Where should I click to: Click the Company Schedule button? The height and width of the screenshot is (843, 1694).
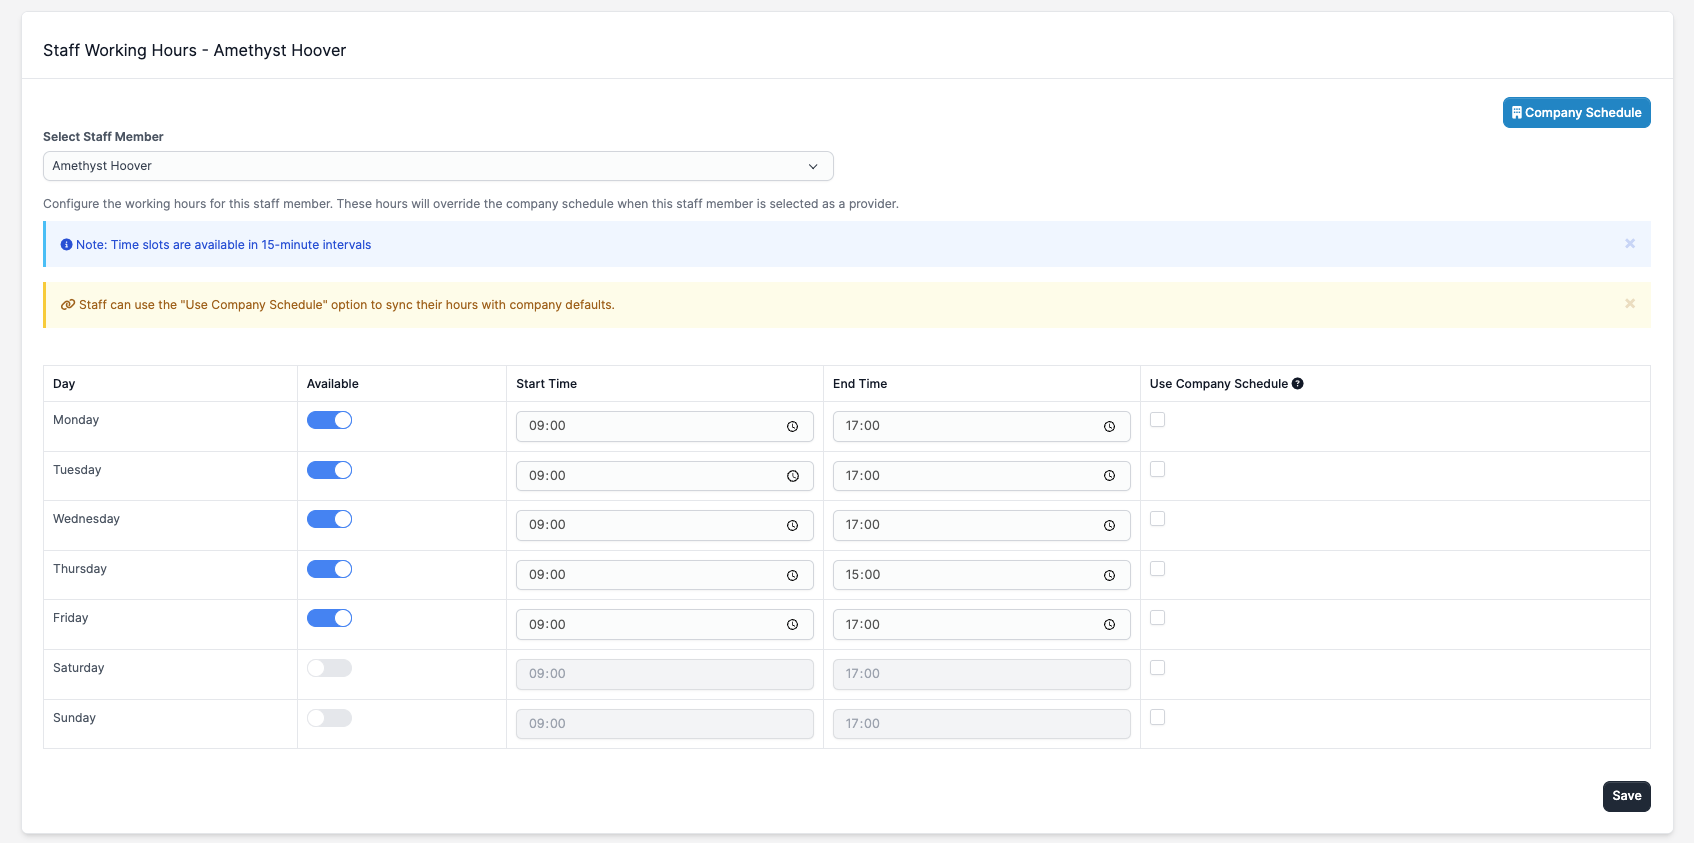[1576, 113]
